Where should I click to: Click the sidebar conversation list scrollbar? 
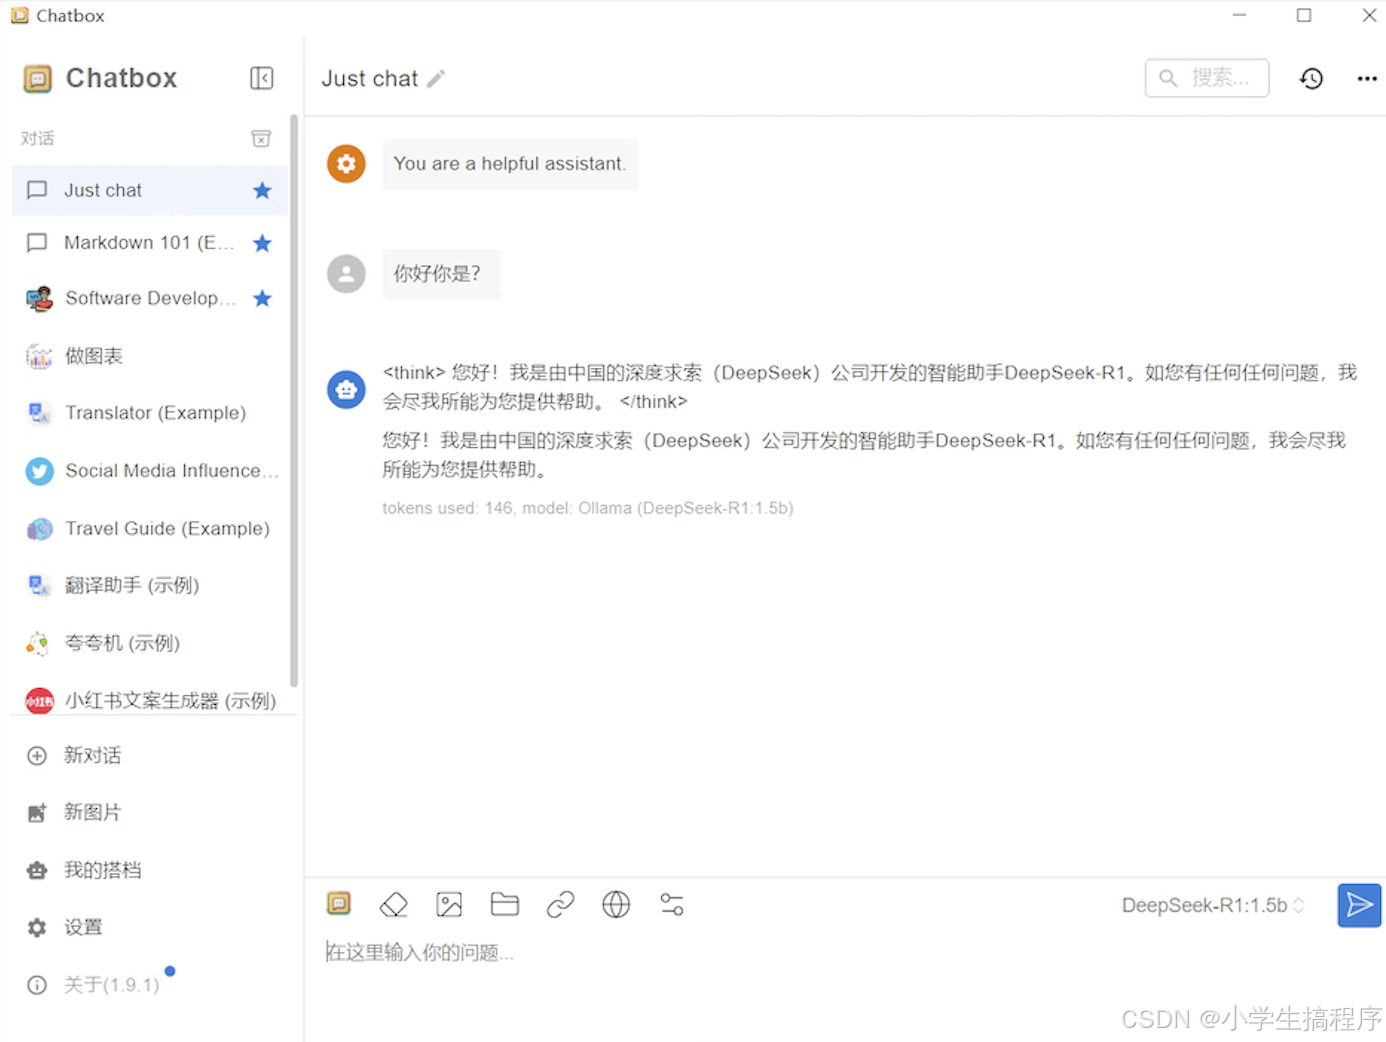coord(294,400)
